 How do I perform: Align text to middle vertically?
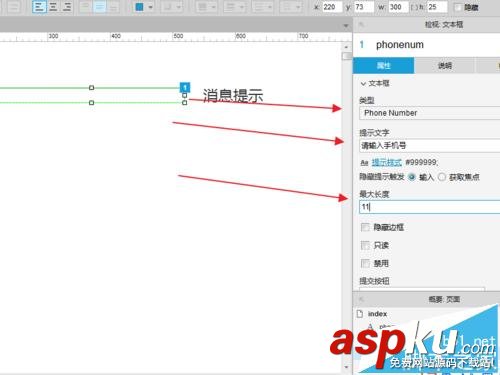click(99, 7)
